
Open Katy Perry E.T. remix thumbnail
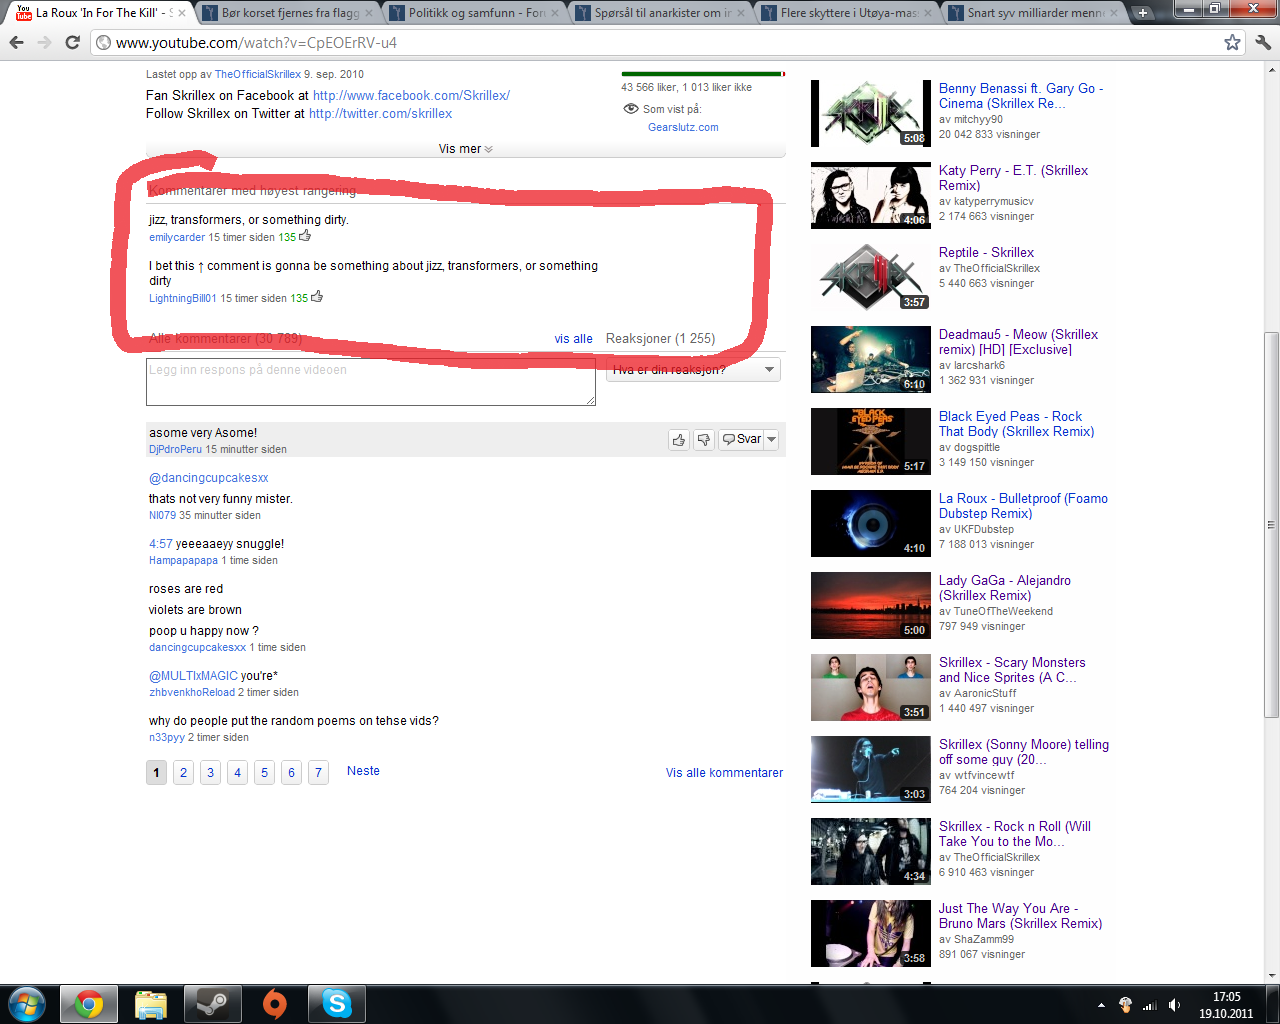tap(871, 195)
